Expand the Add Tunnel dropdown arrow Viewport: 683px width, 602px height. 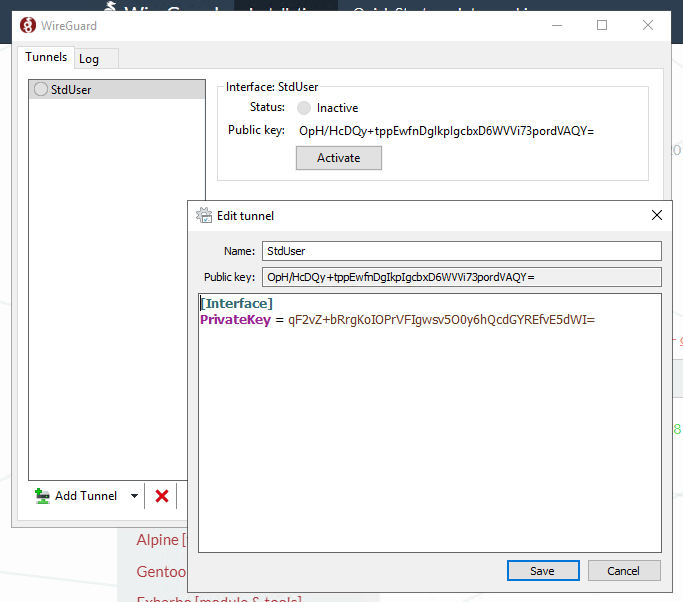(x=134, y=496)
